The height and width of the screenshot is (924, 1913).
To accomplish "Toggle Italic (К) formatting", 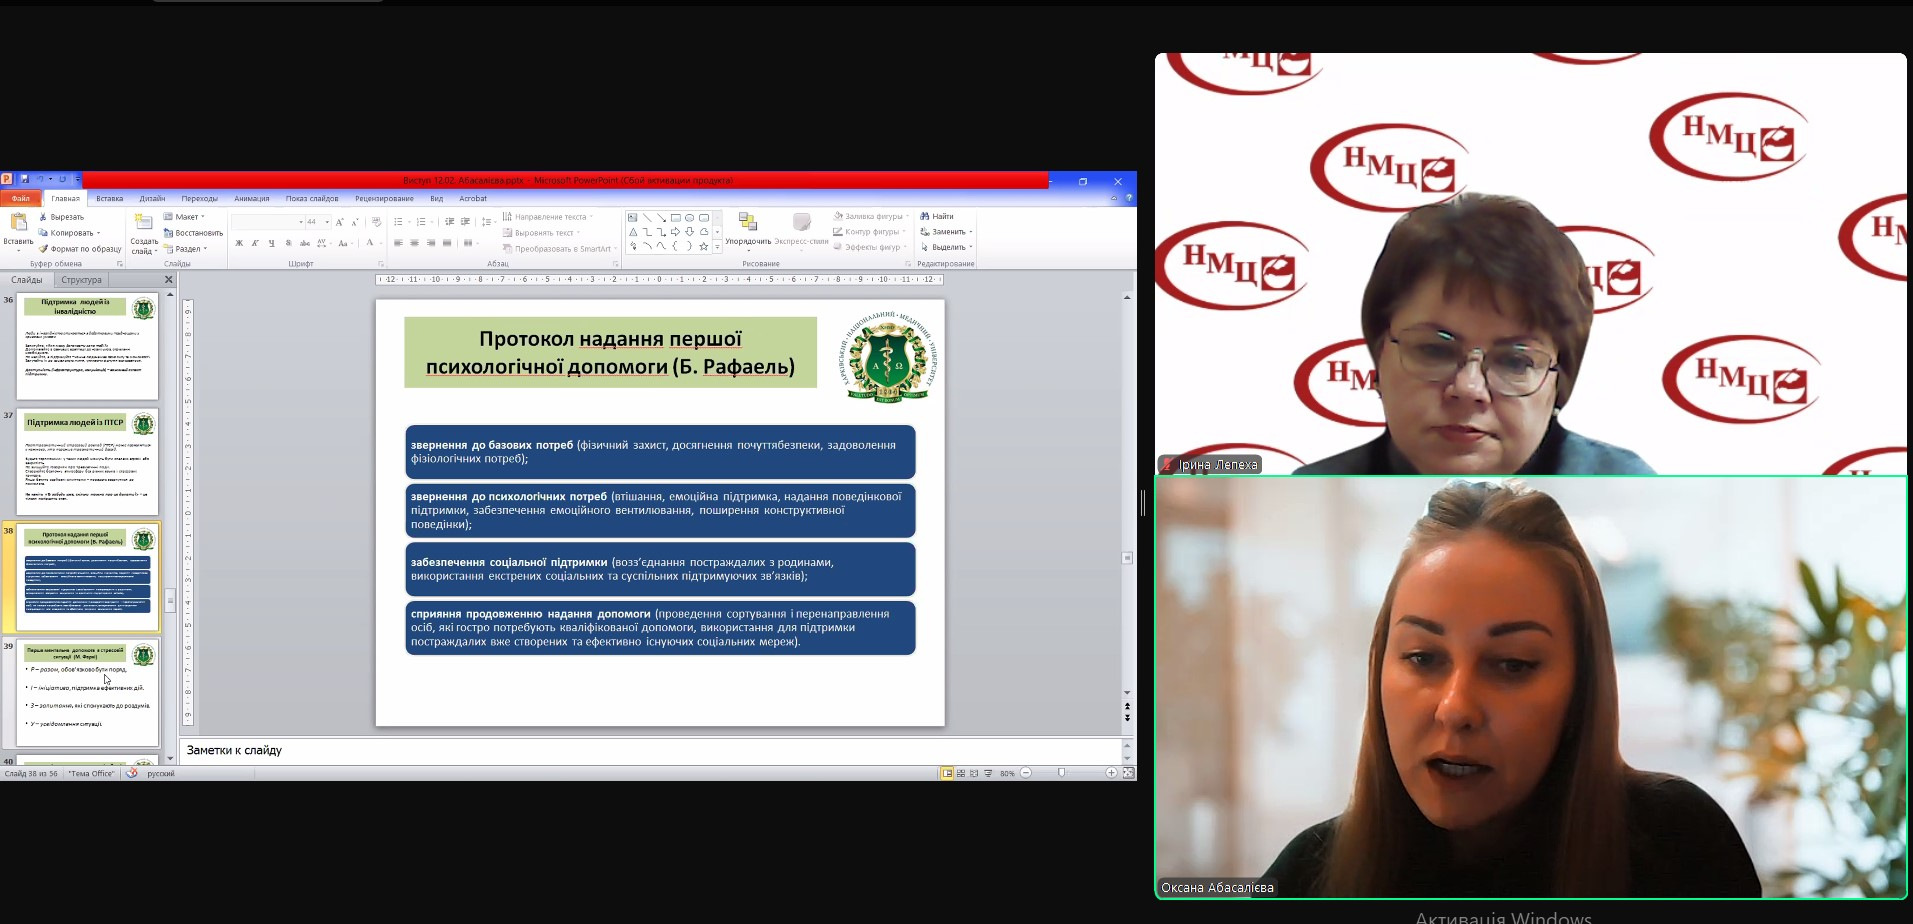I will 255,243.
